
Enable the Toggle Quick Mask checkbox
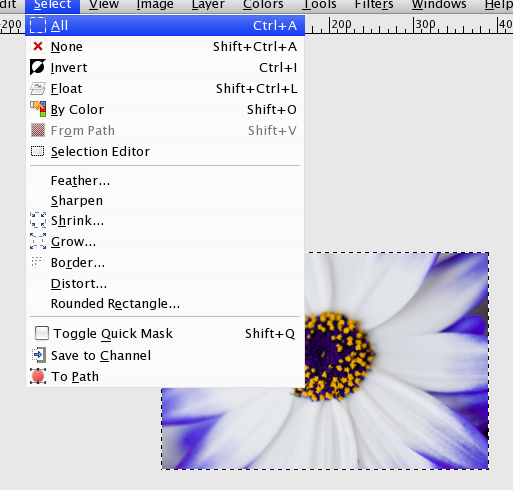(42, 333)
